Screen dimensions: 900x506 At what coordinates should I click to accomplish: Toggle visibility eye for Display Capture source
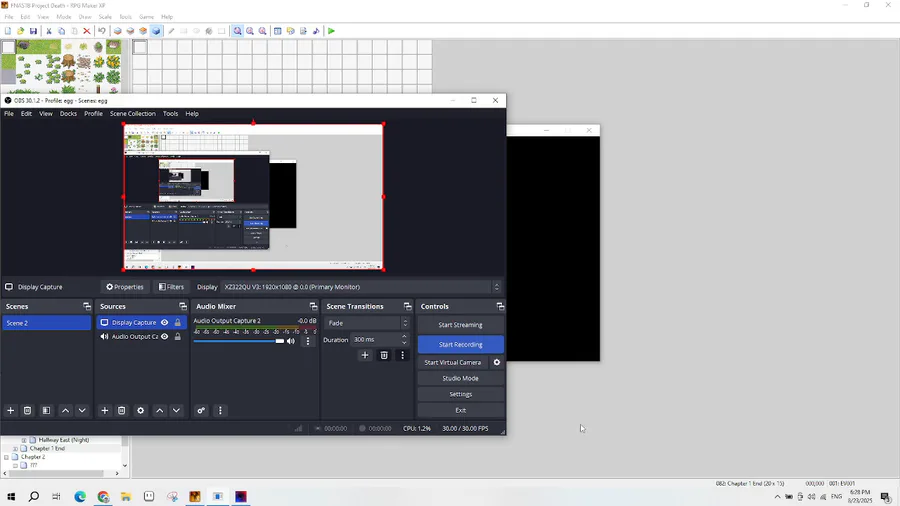pos(164,322)
